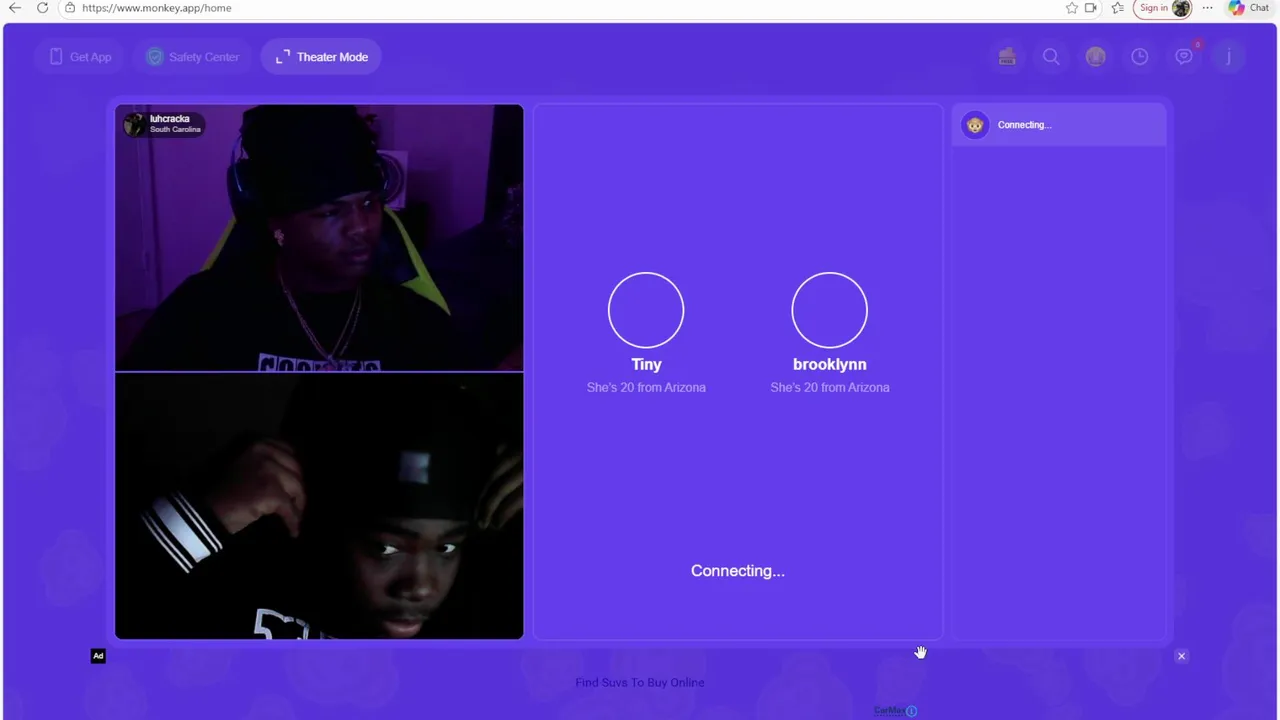Open the Copilot Chat button
The height and width of the screenshot is (720, 1280).
[x=1249, y=8]
